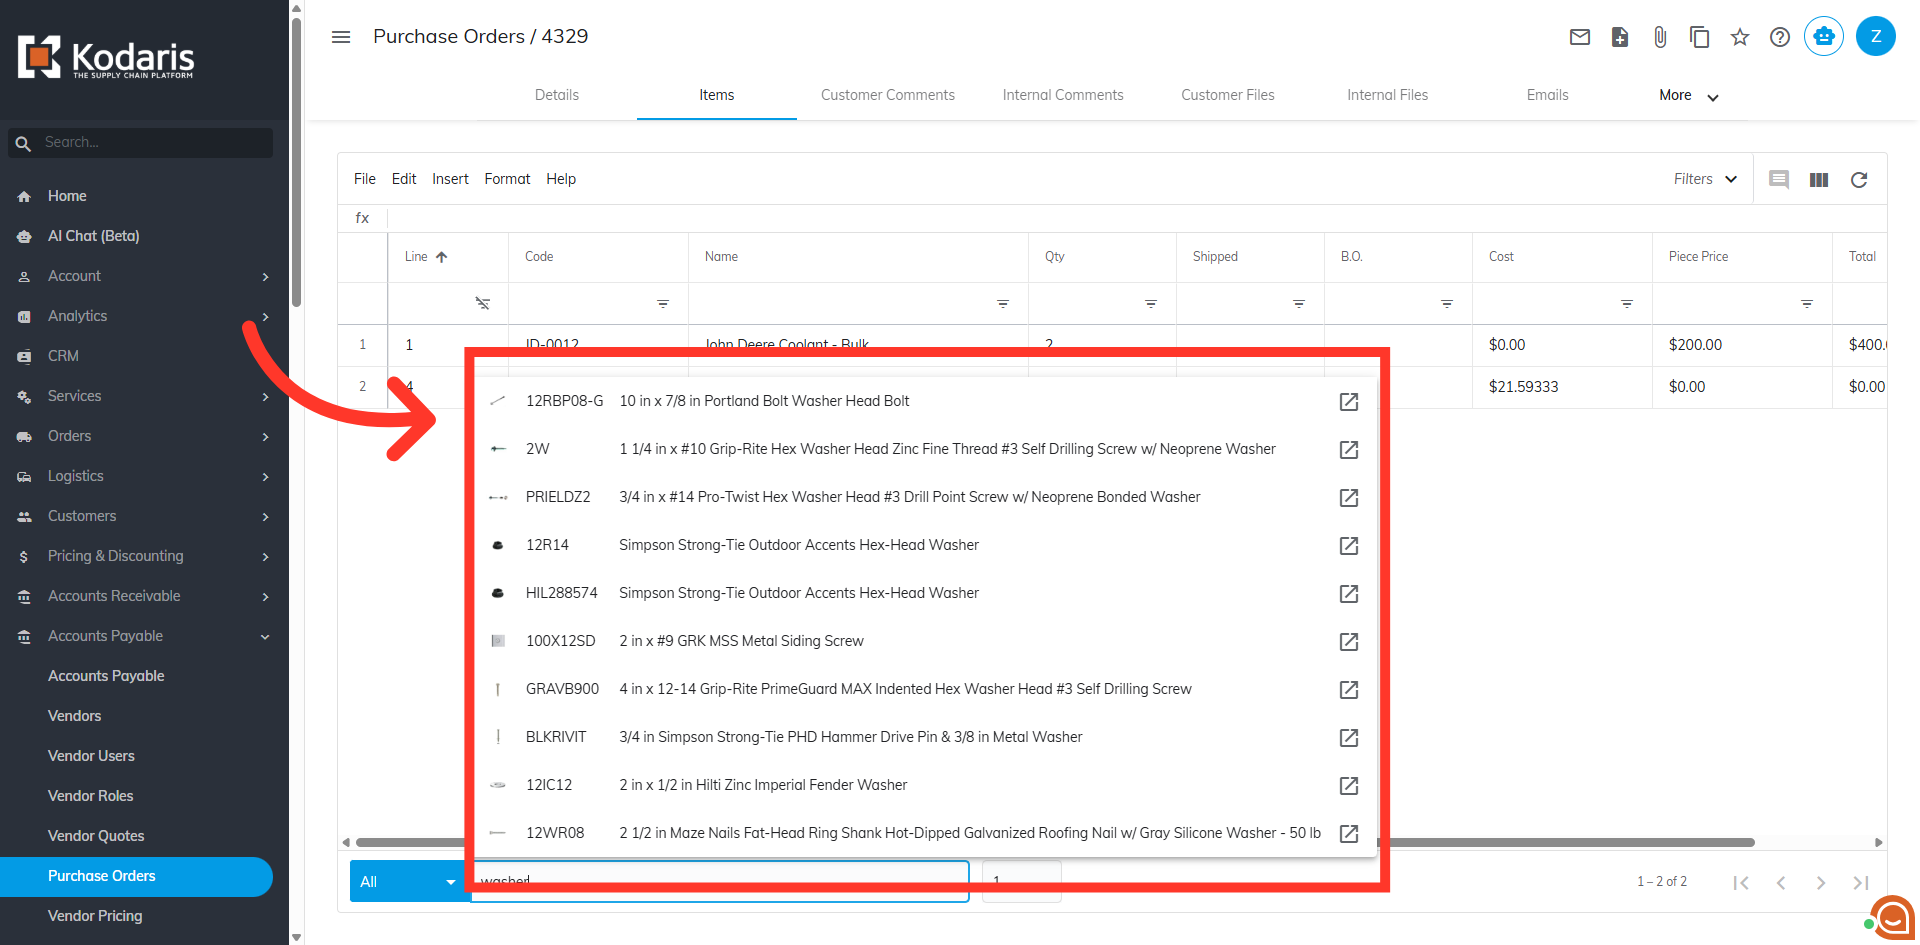Viewport: 1920px width, 945px height.
Task: Open the Format menu
Action: click(x=507, y=179)
